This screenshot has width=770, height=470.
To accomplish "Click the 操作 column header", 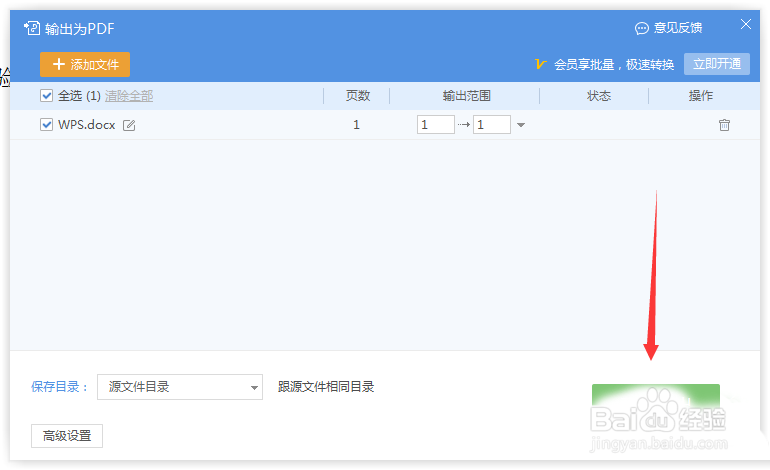I will pyautogui.click(x=700, y=96).
